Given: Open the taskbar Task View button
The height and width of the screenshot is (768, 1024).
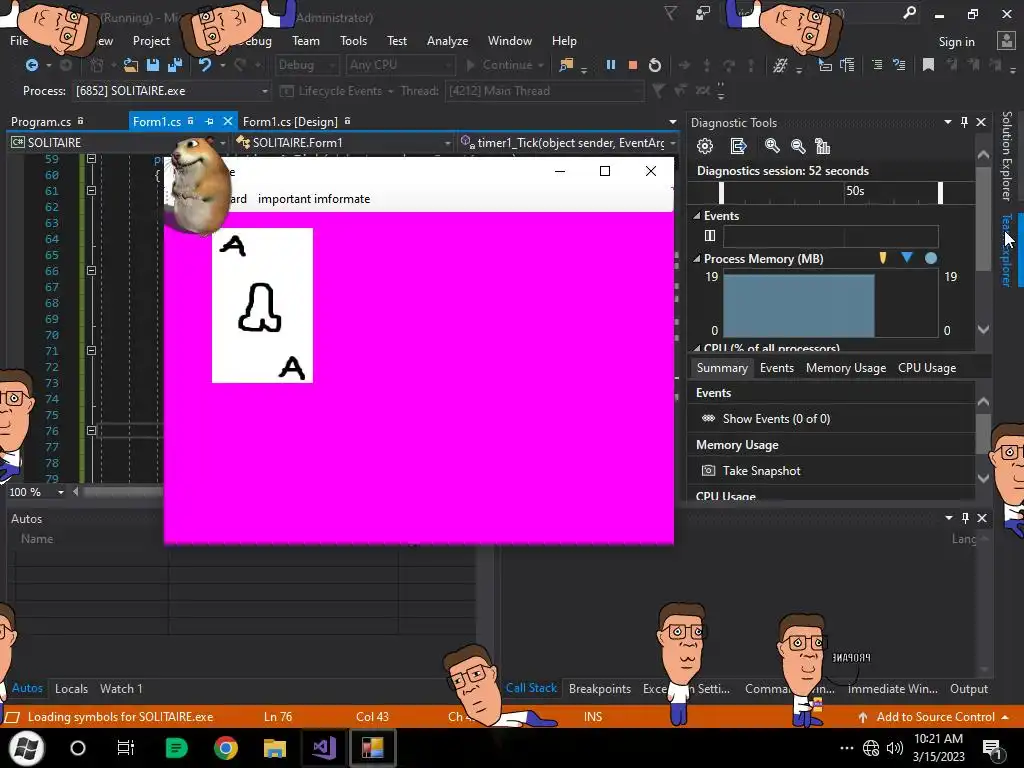Looking at the screenshot, I should (125, 748).
